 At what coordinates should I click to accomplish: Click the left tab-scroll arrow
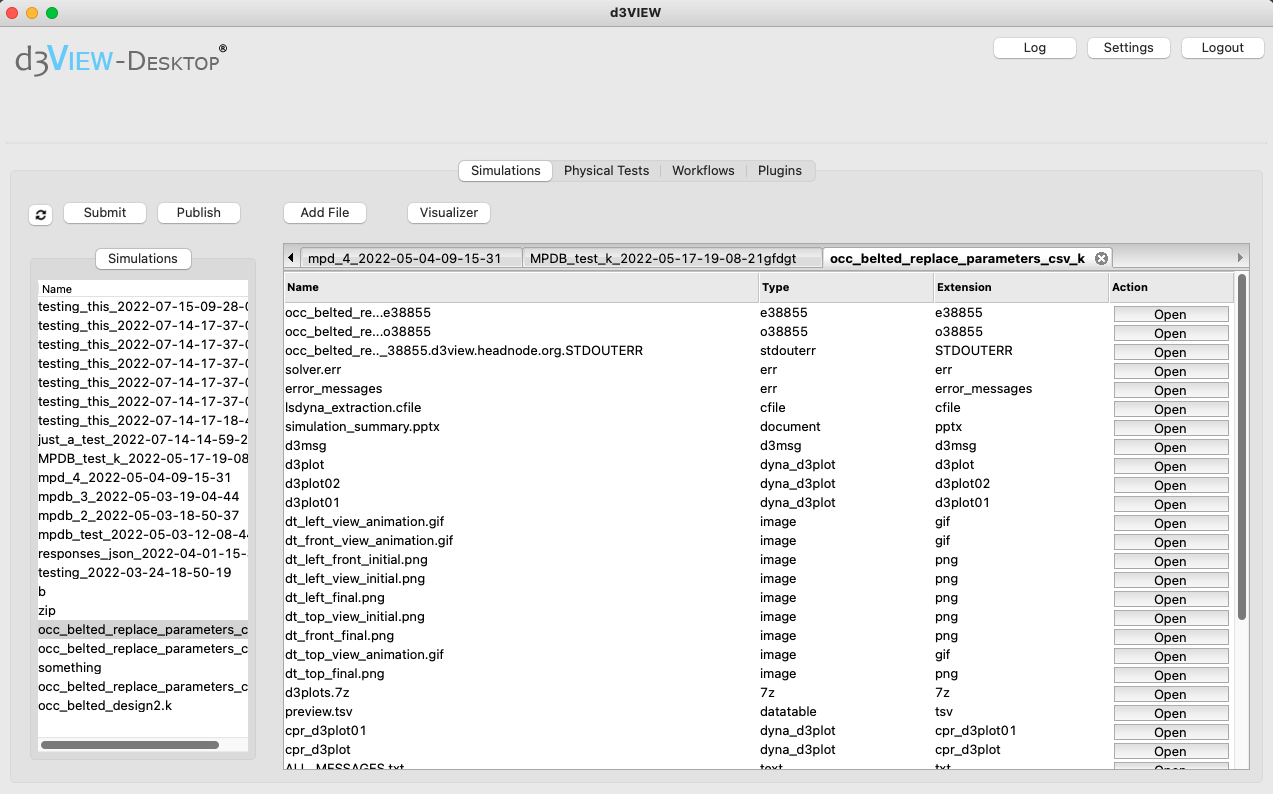pyautogui.click(x=291, y=258)
